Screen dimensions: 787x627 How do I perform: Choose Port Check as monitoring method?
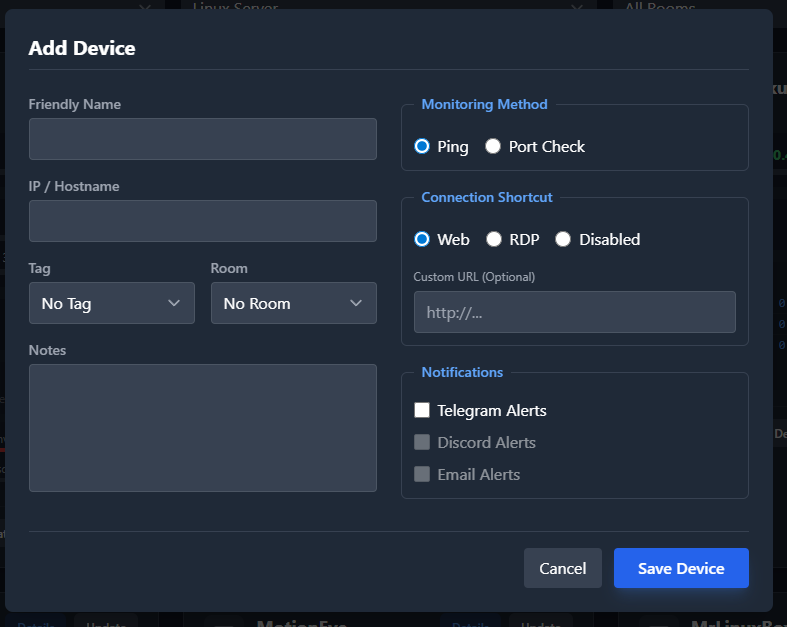click(x=493, y=146)
